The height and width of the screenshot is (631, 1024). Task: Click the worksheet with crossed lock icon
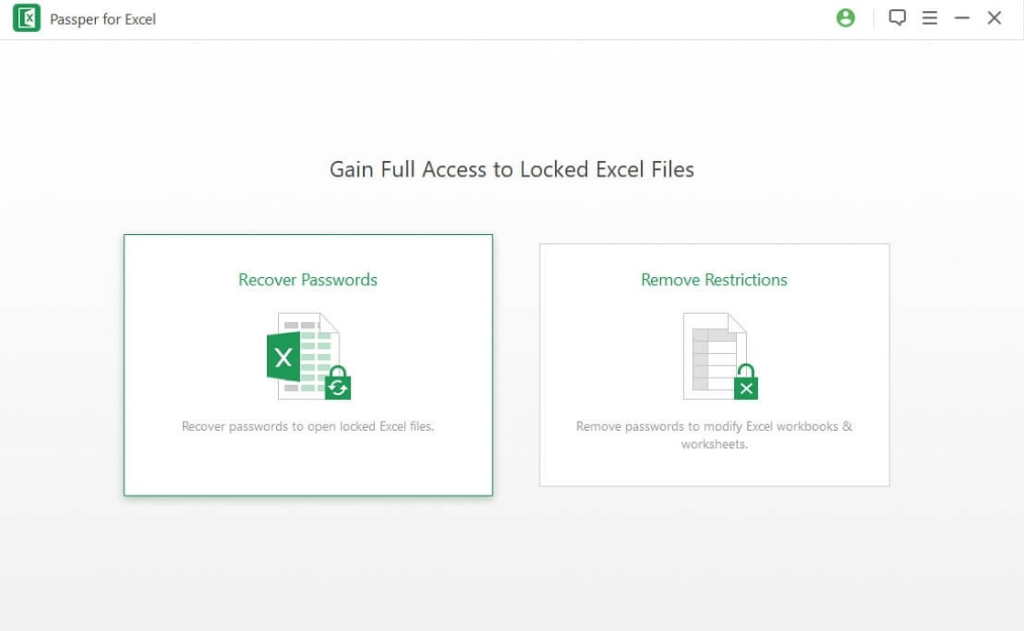click(x=713, y=355)
